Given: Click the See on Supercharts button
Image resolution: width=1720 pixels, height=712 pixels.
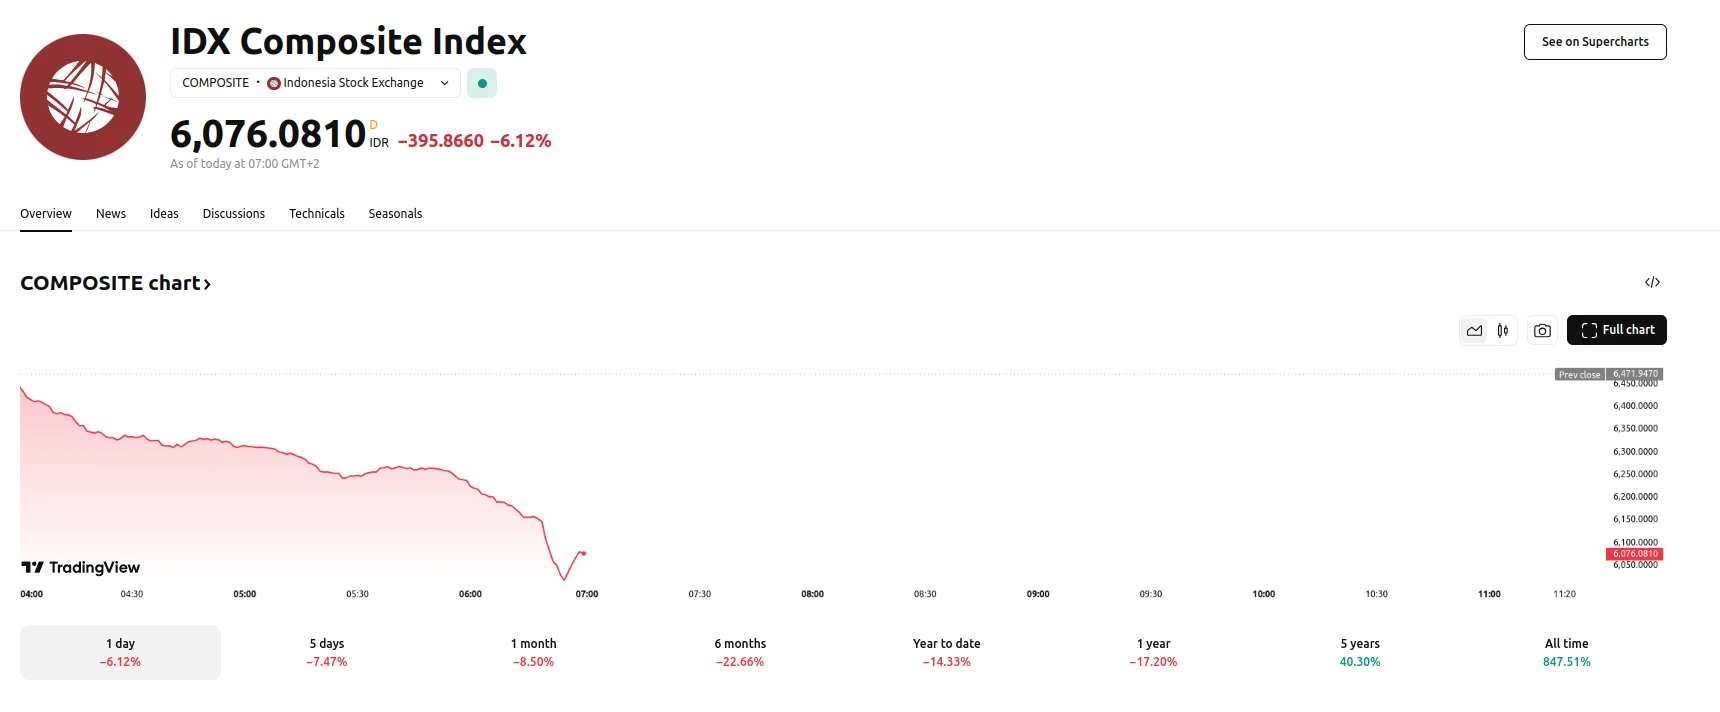Looking at the screenshot, I should [1594, 42].
